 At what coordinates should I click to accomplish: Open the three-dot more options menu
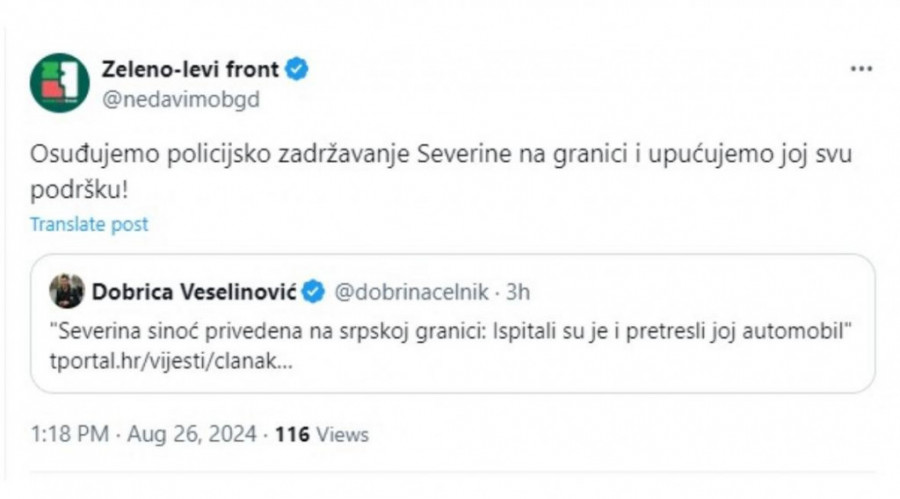(861, 69)
